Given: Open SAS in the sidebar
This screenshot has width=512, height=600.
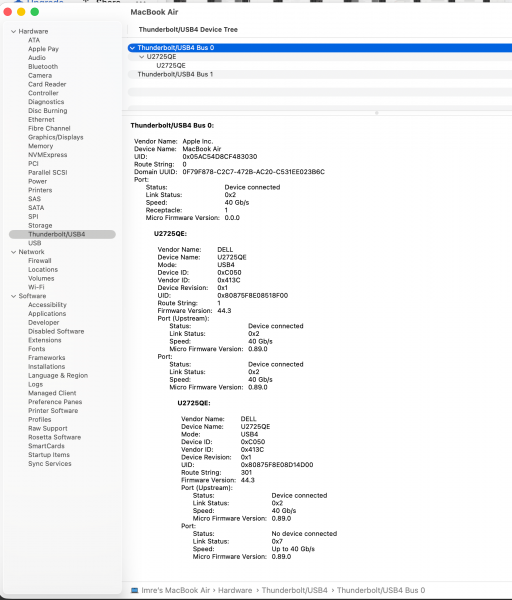Looking at the screenshot, I should click(34, 199).
